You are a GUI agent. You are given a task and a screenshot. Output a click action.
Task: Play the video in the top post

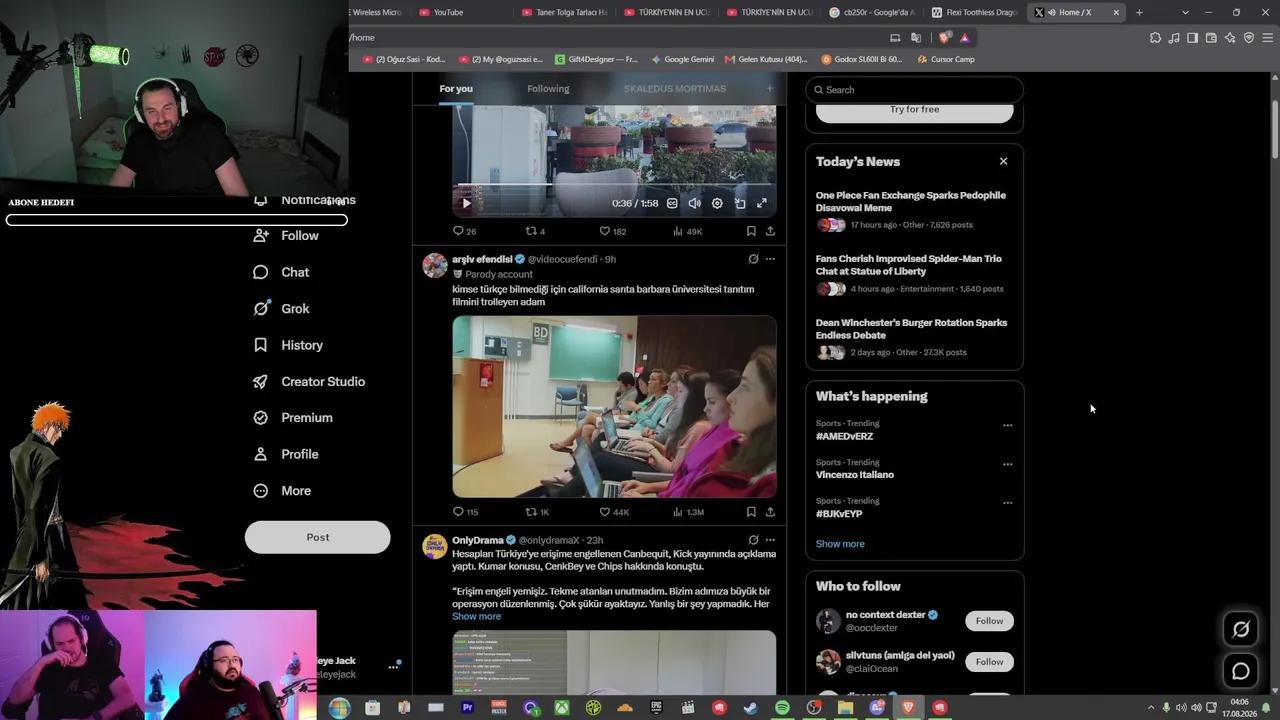pyautogui.click(x=466, y=203)
